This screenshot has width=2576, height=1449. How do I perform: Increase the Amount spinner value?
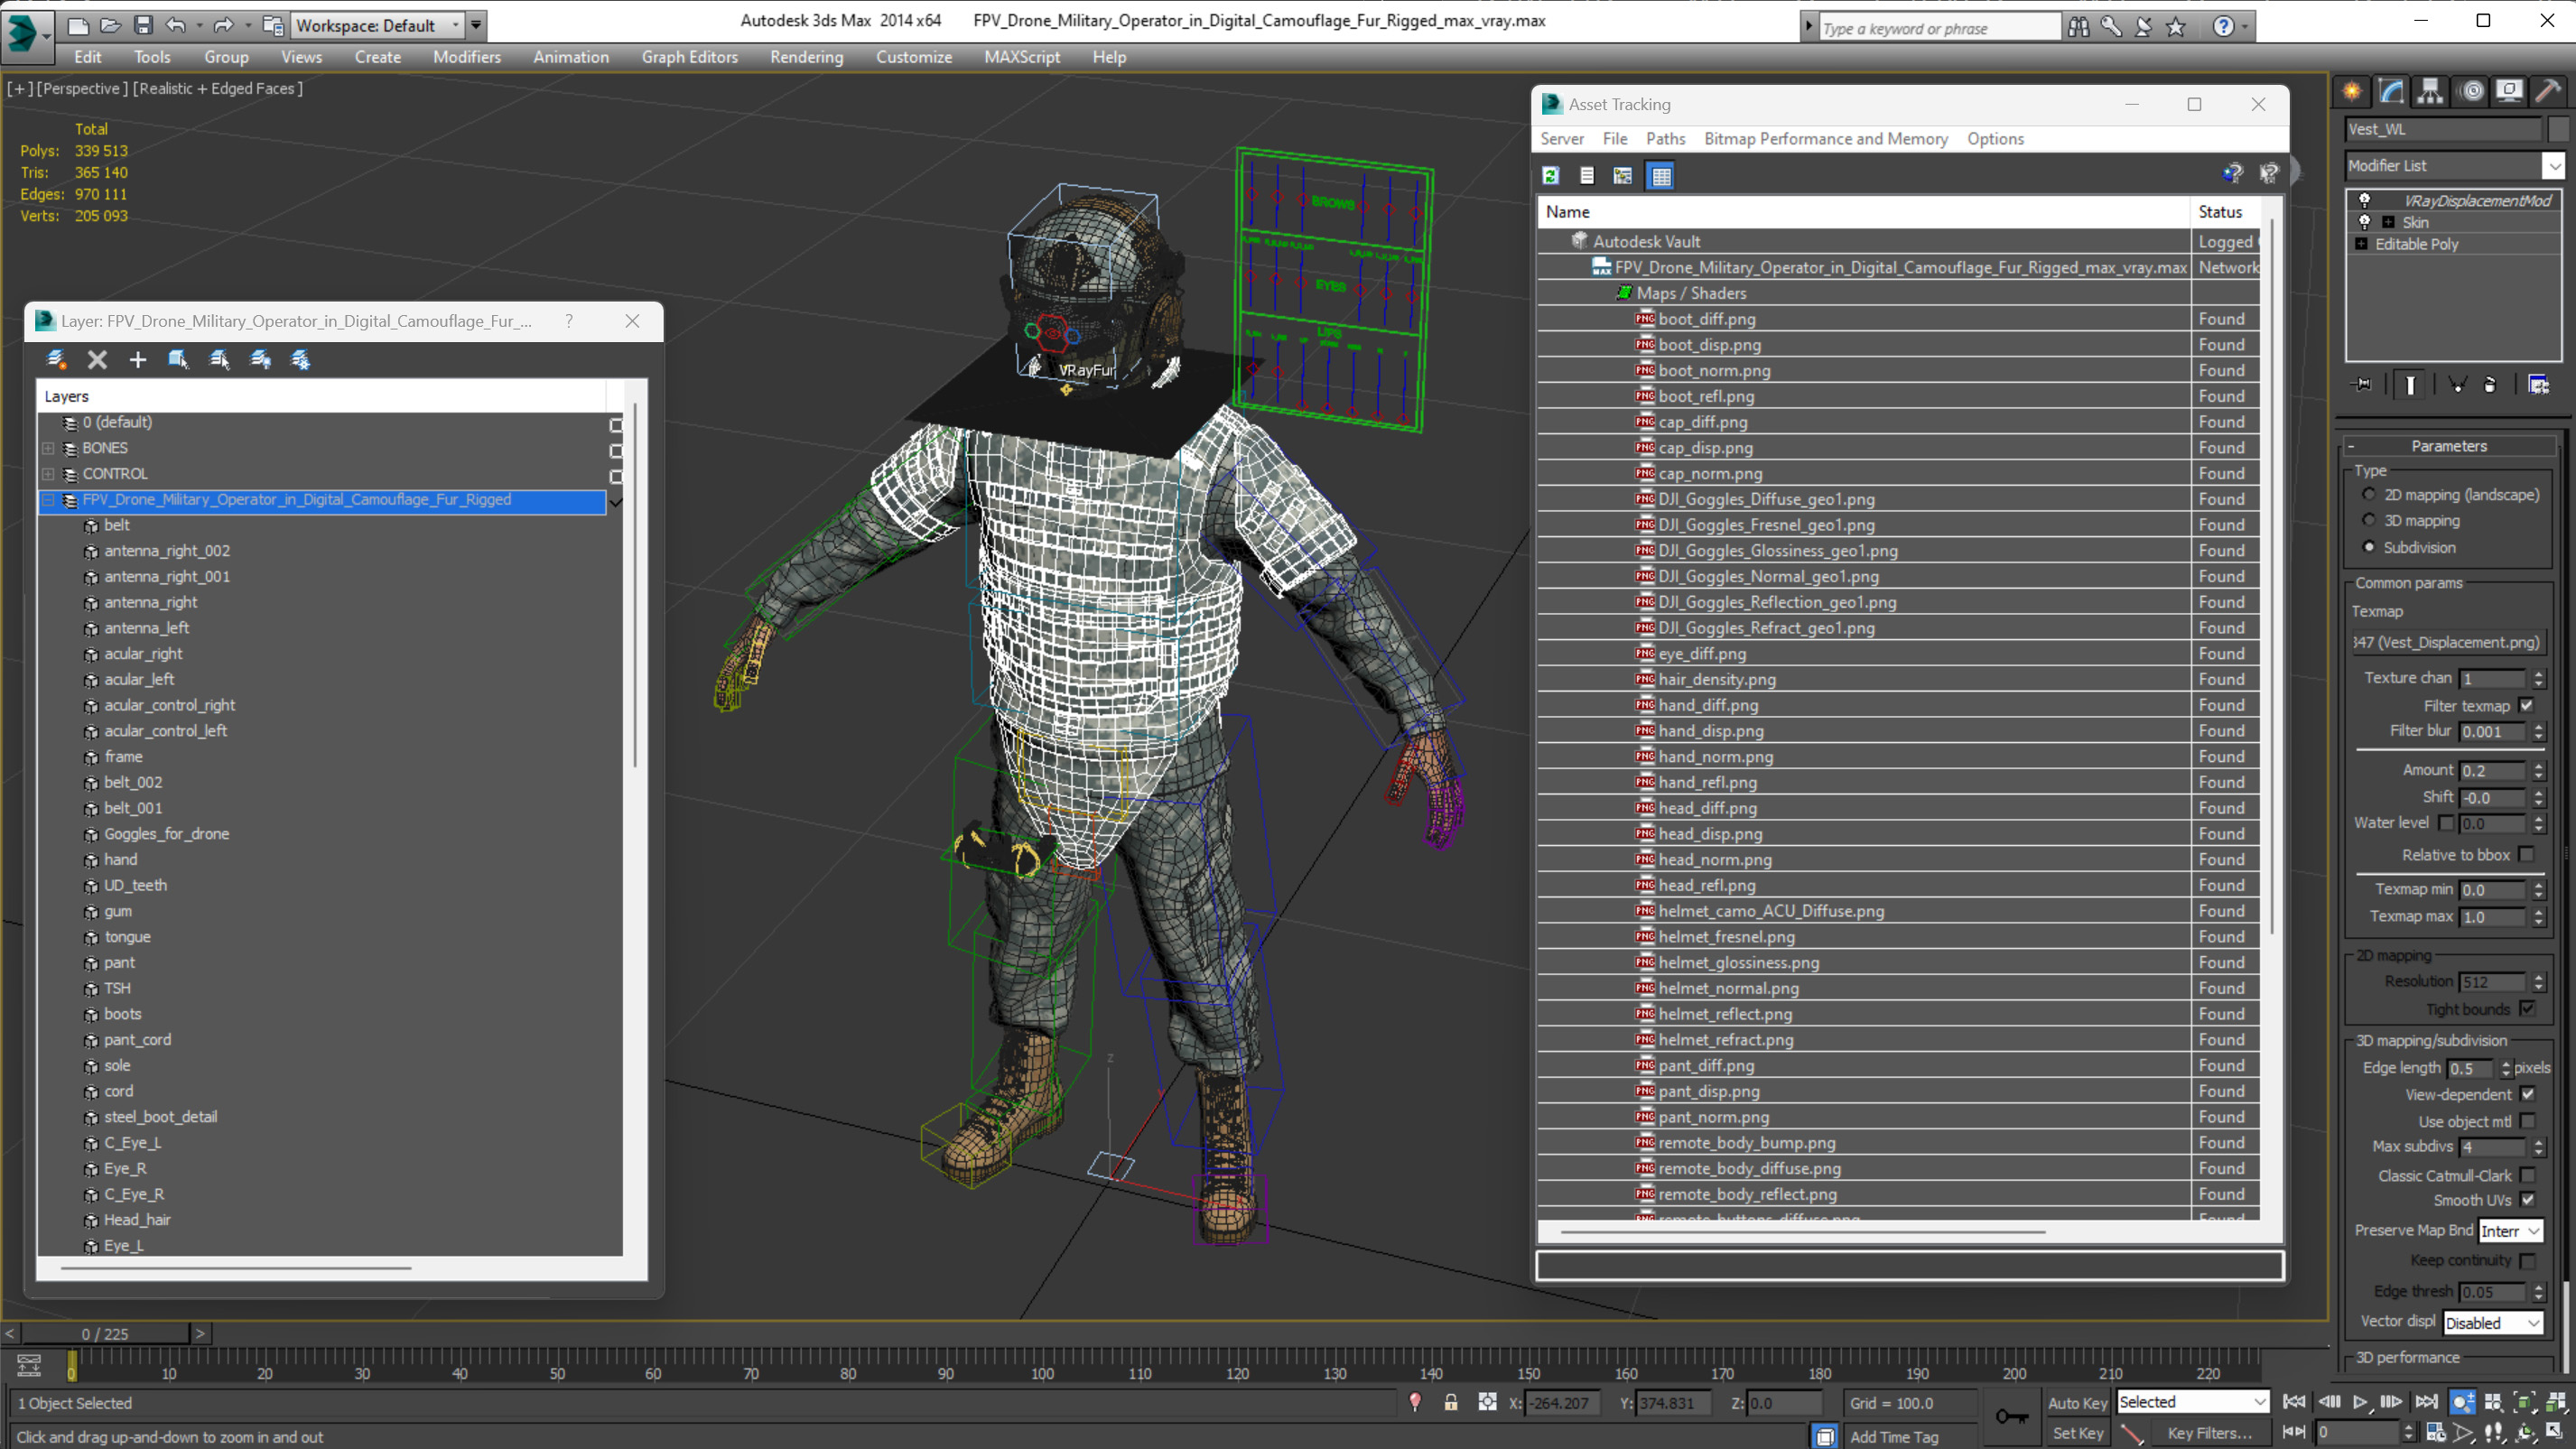[2538, 766]
